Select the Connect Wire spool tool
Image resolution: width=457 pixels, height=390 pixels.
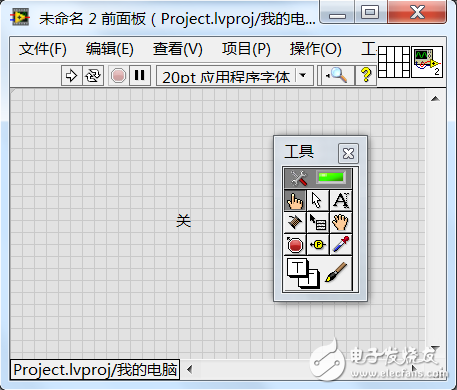[295, 222]
